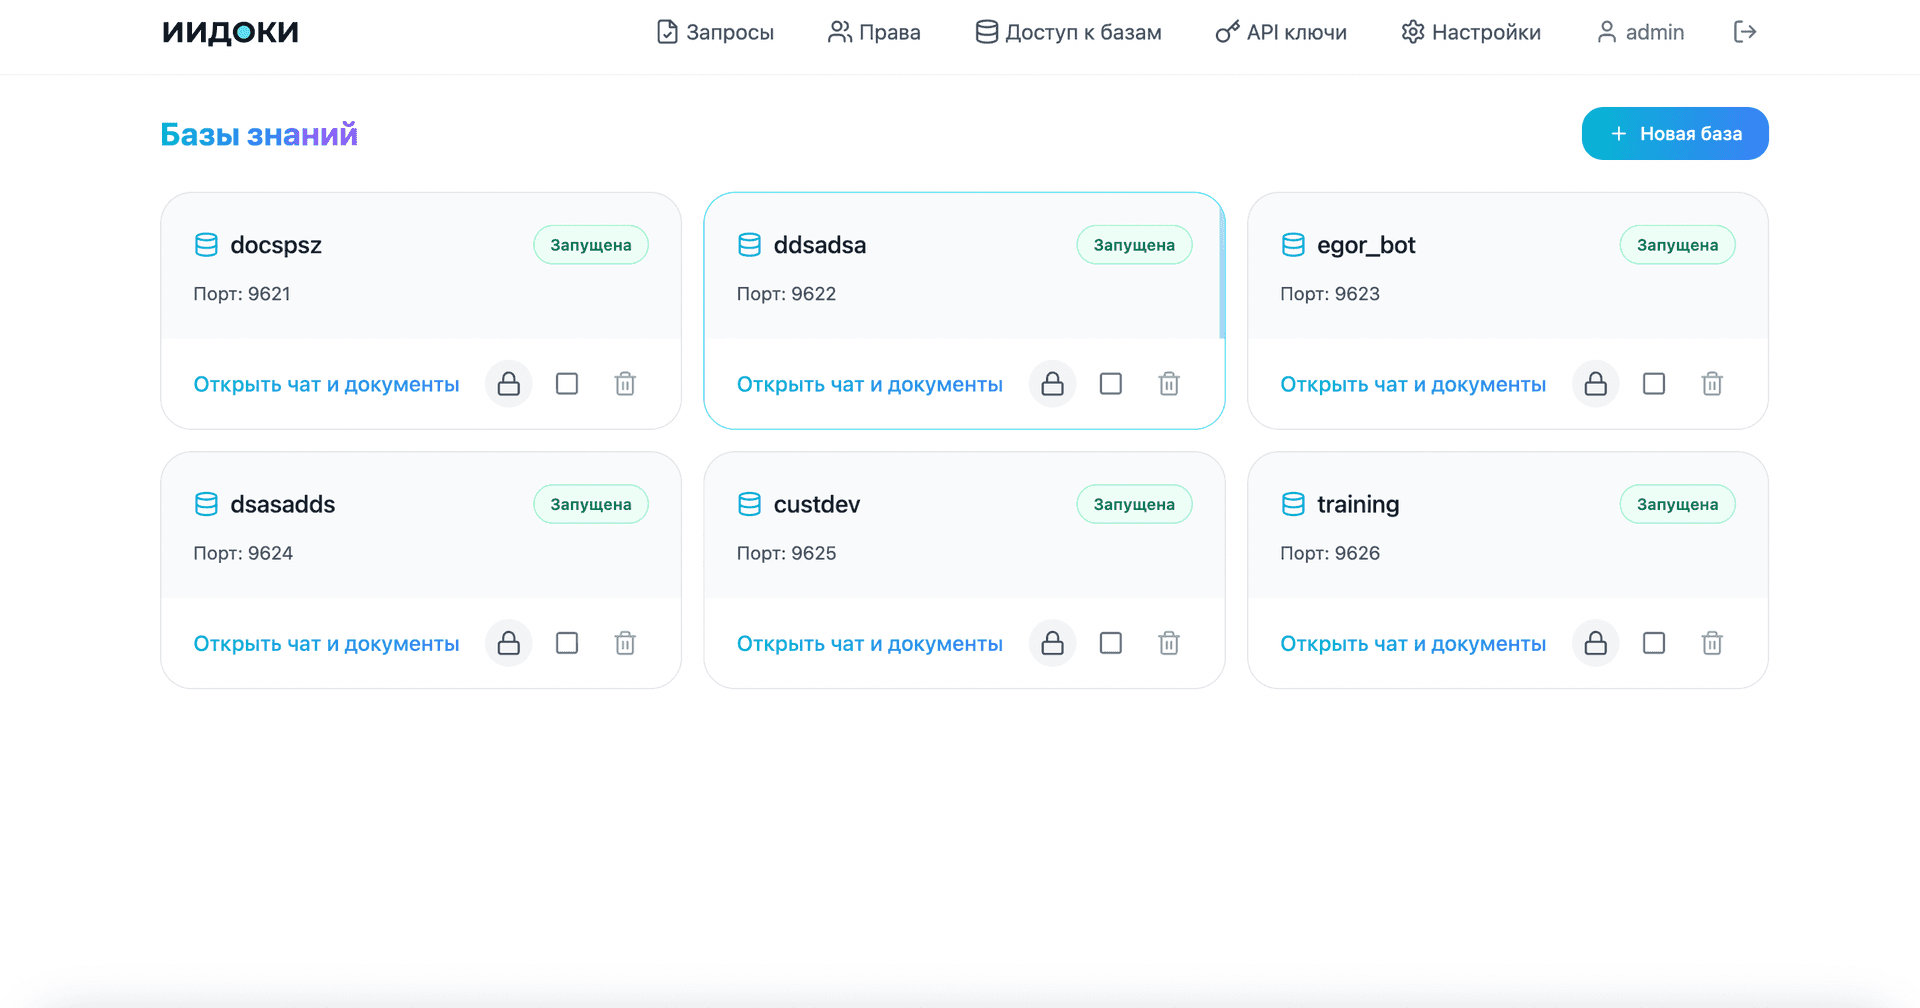Click trash icon on the training card
This screenshot has width=1920, height=1008.
coord(1711,643)
